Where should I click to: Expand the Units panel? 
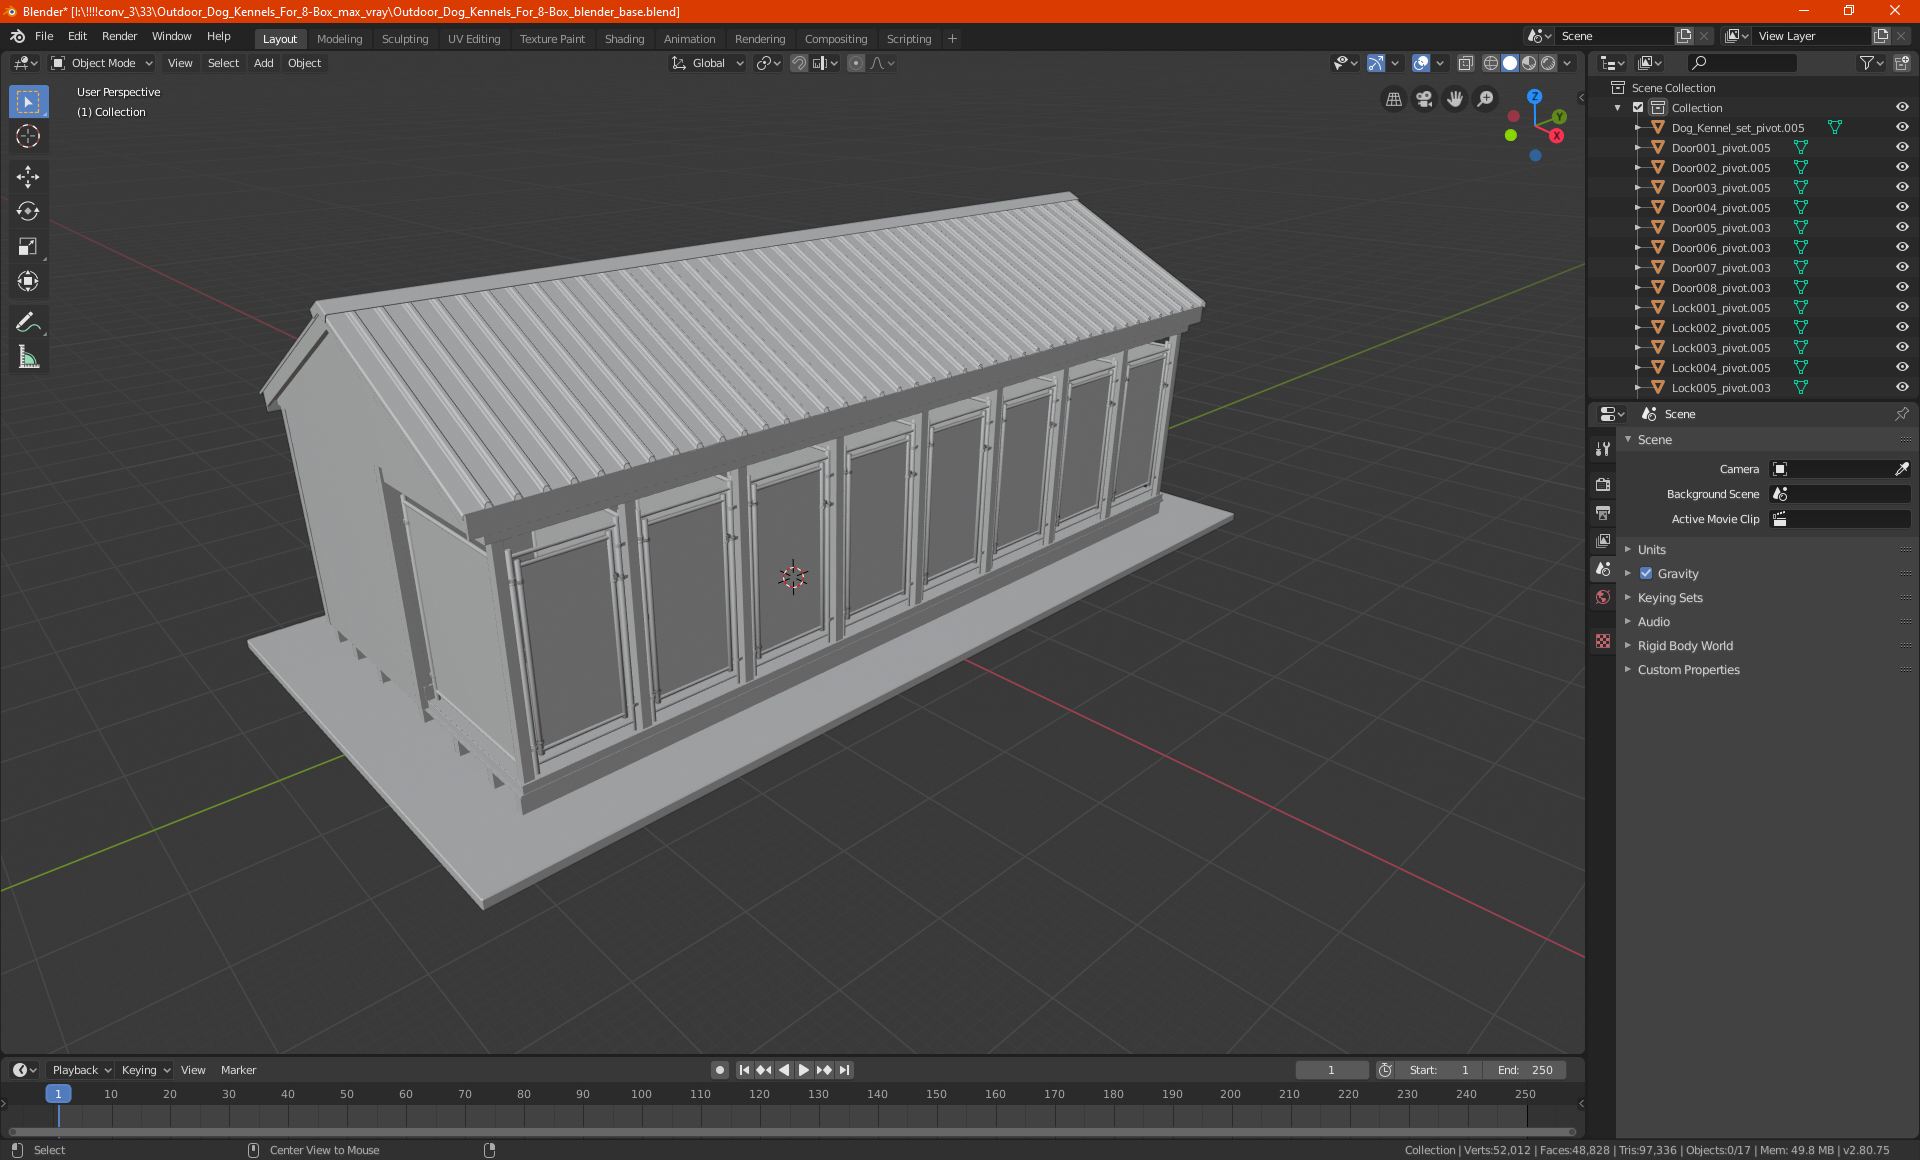[1651, 550]
